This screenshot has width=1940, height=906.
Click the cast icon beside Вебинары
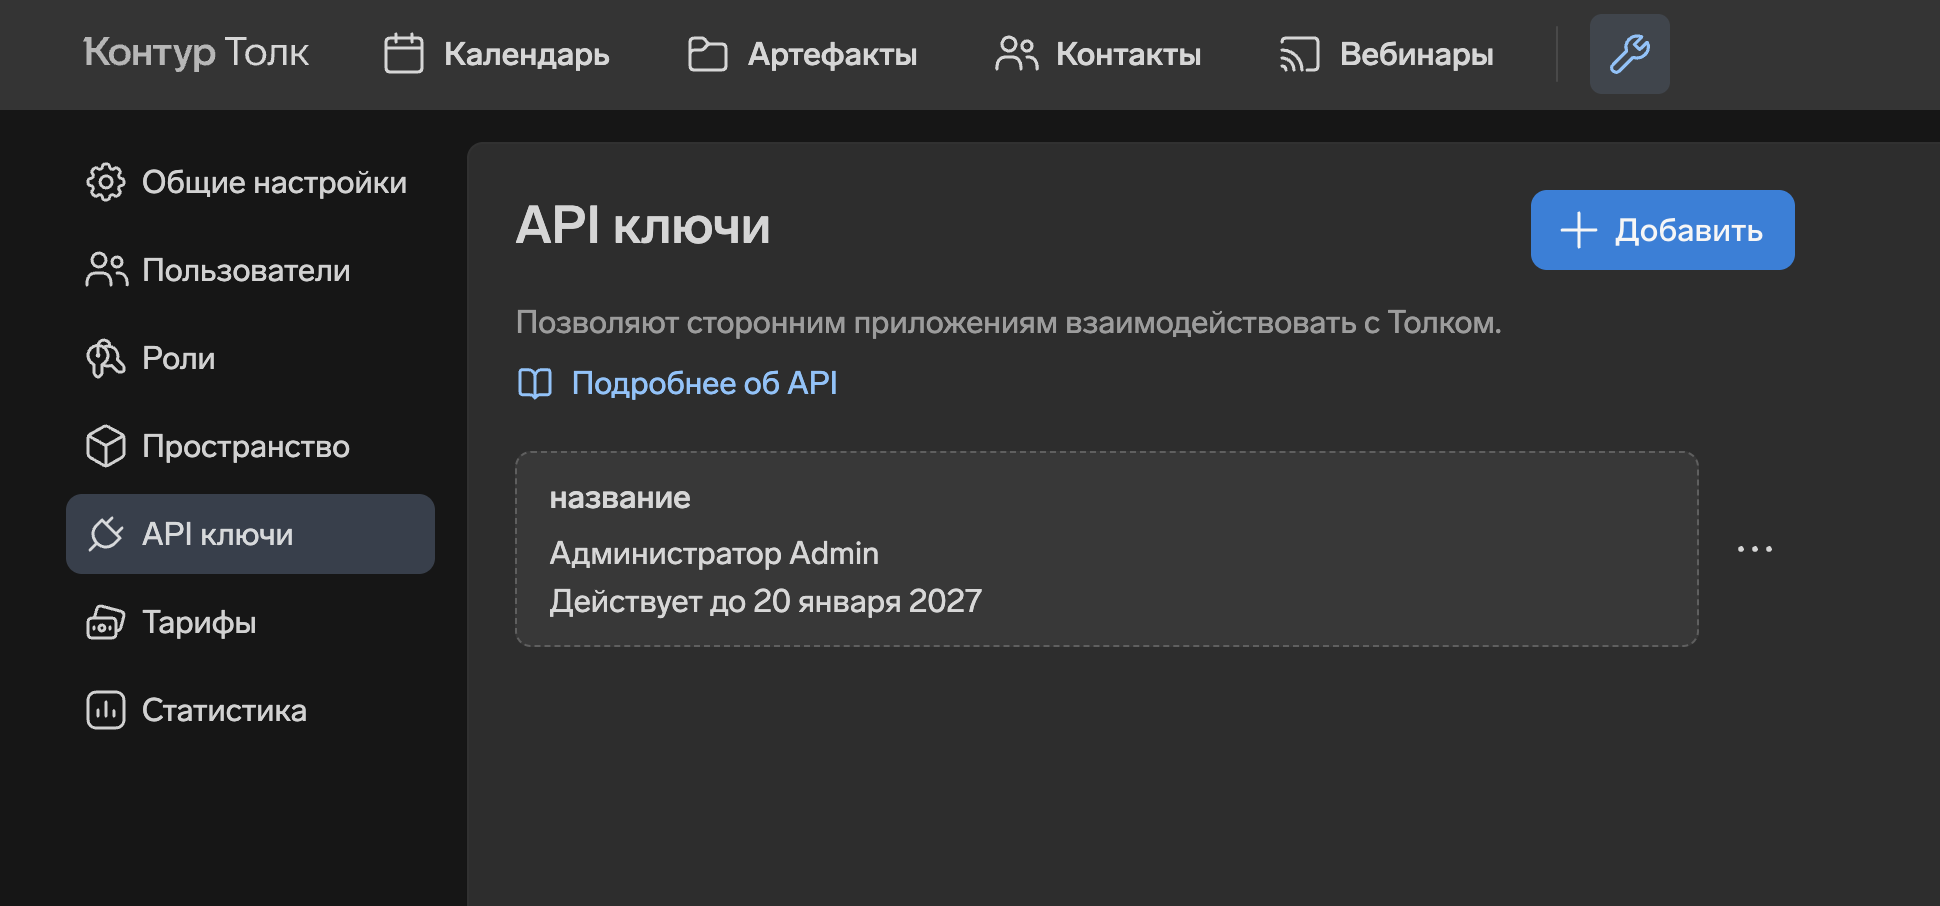click(1300, 54)
